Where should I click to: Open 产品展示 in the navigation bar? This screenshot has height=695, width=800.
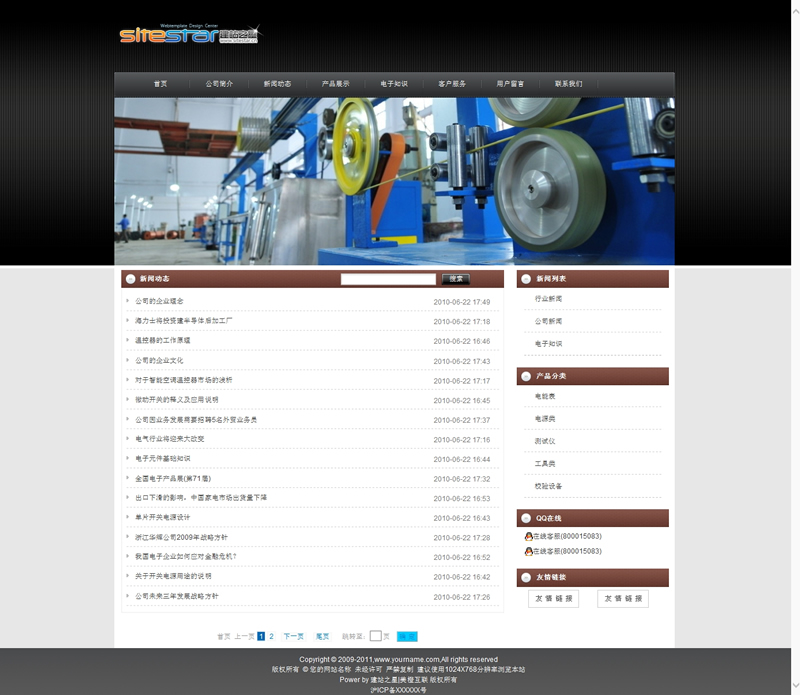pos(335,84)
